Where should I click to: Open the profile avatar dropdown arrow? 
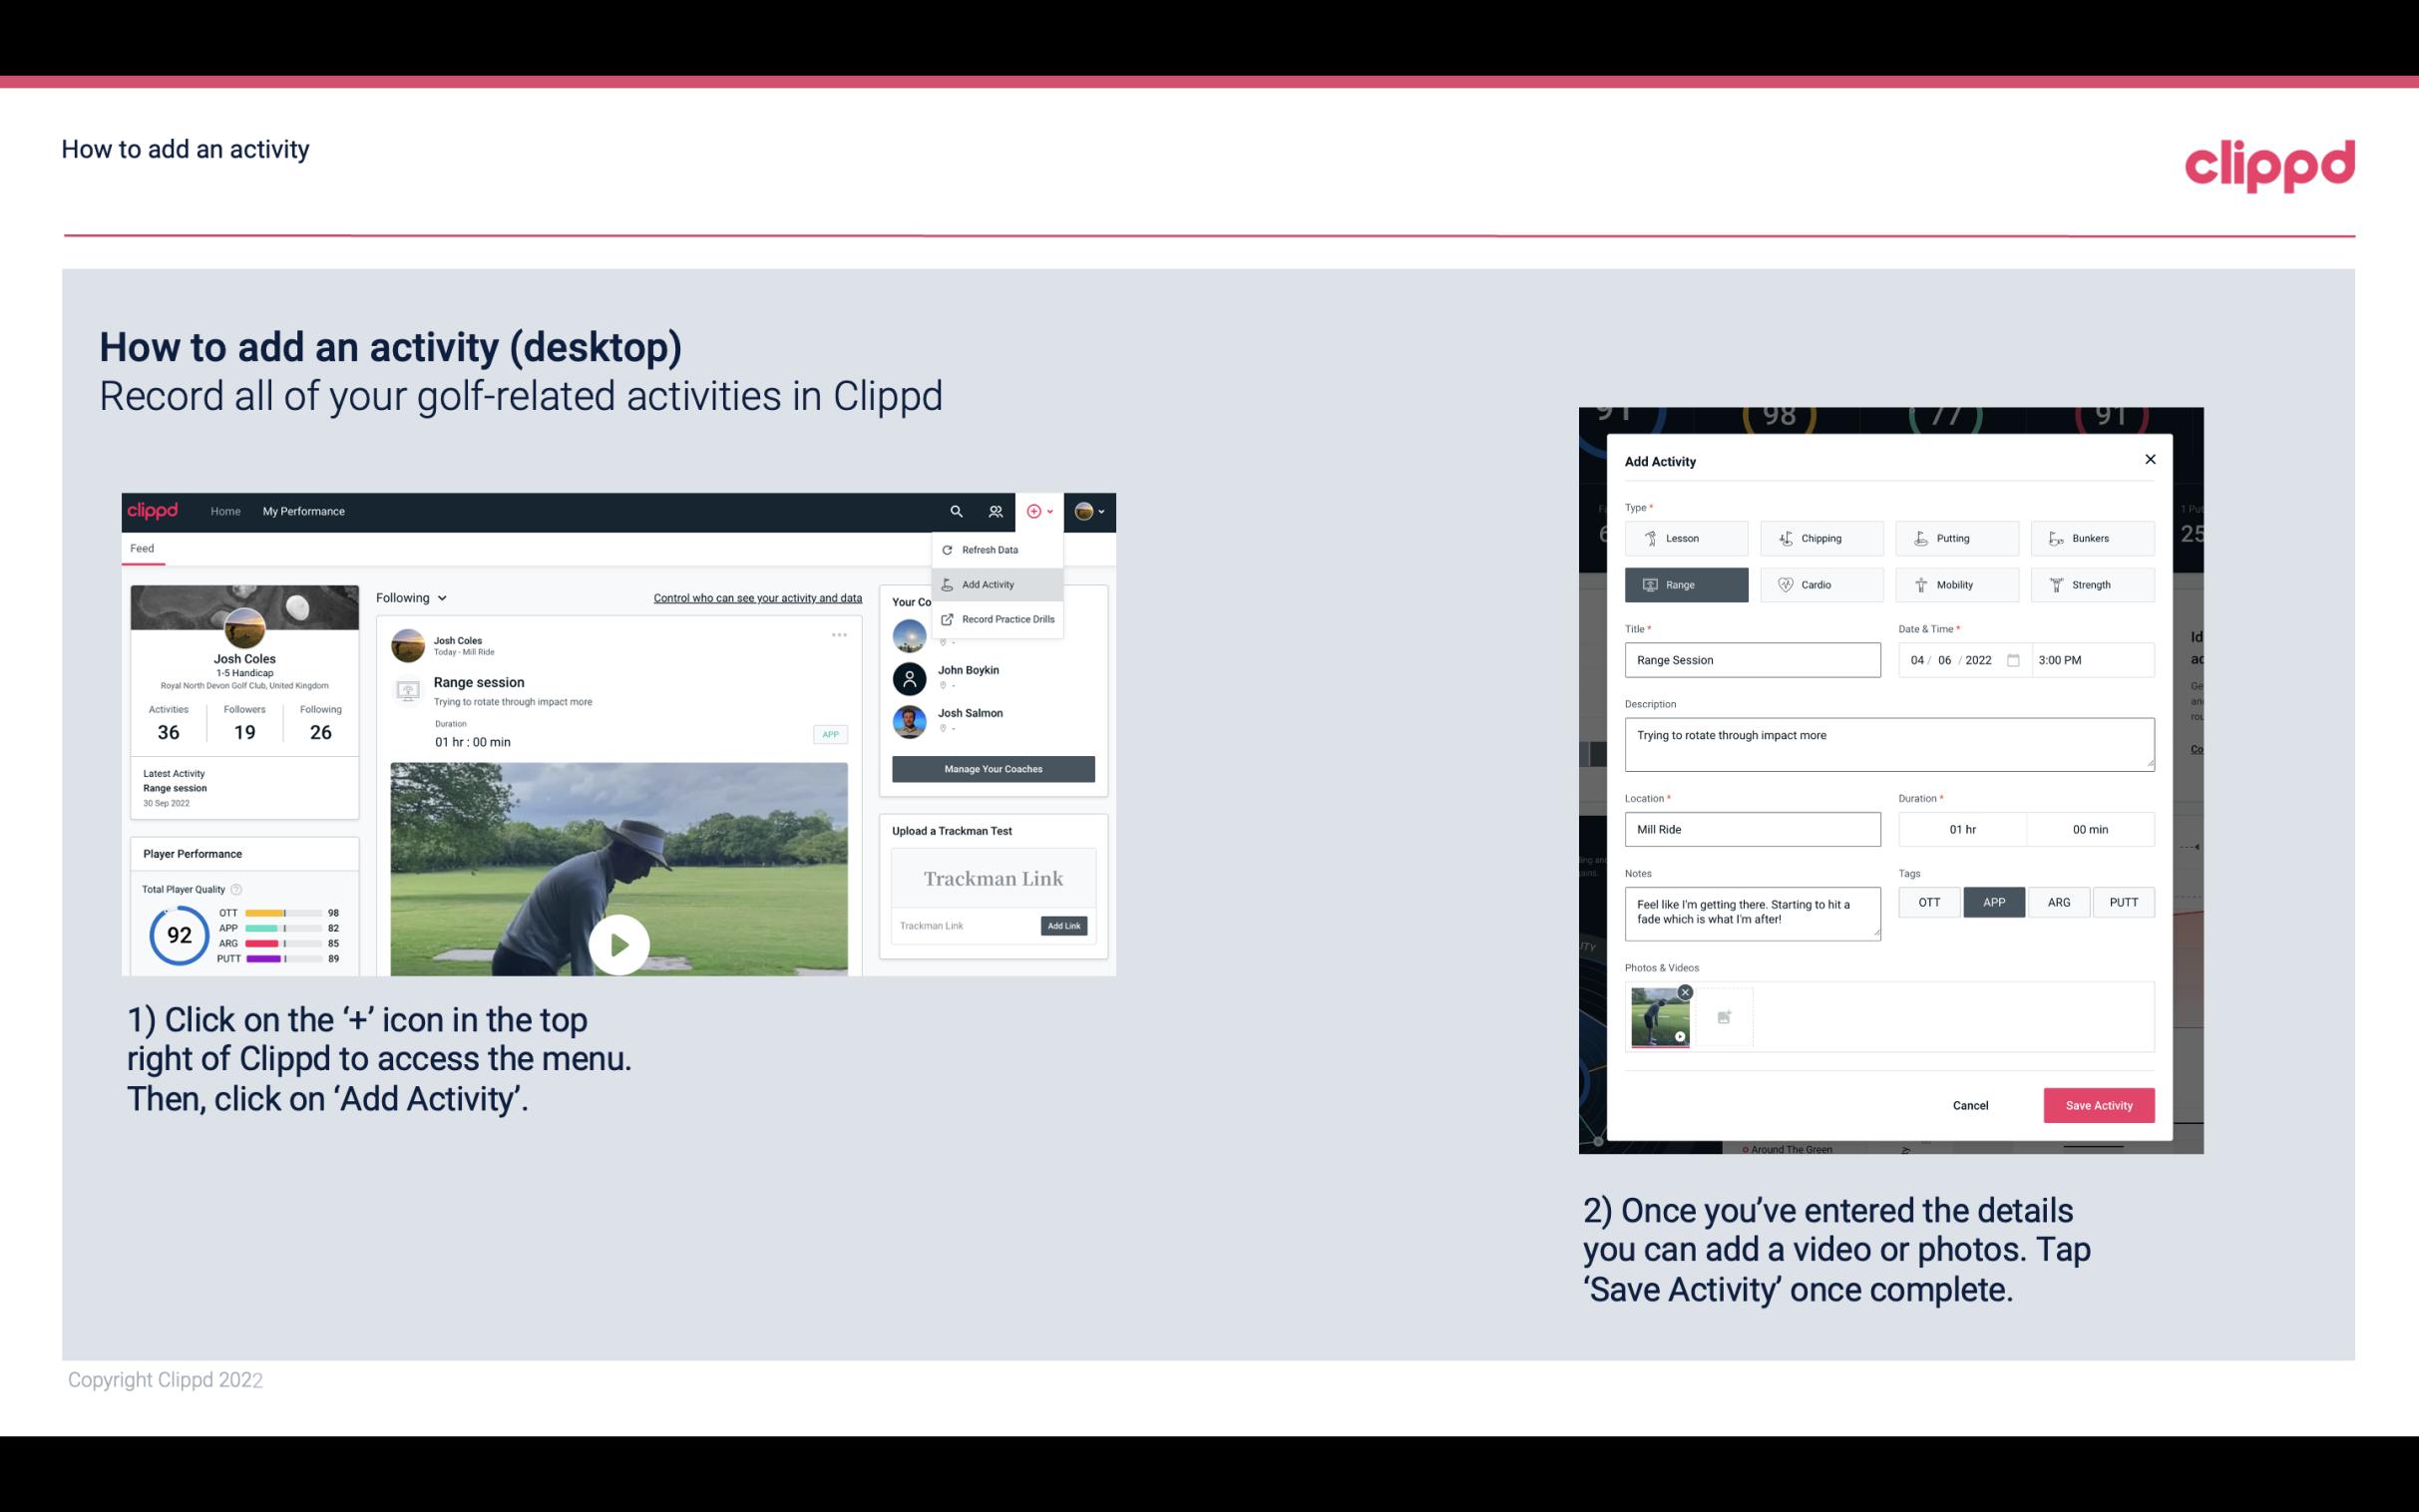(x=1101, y=512)
